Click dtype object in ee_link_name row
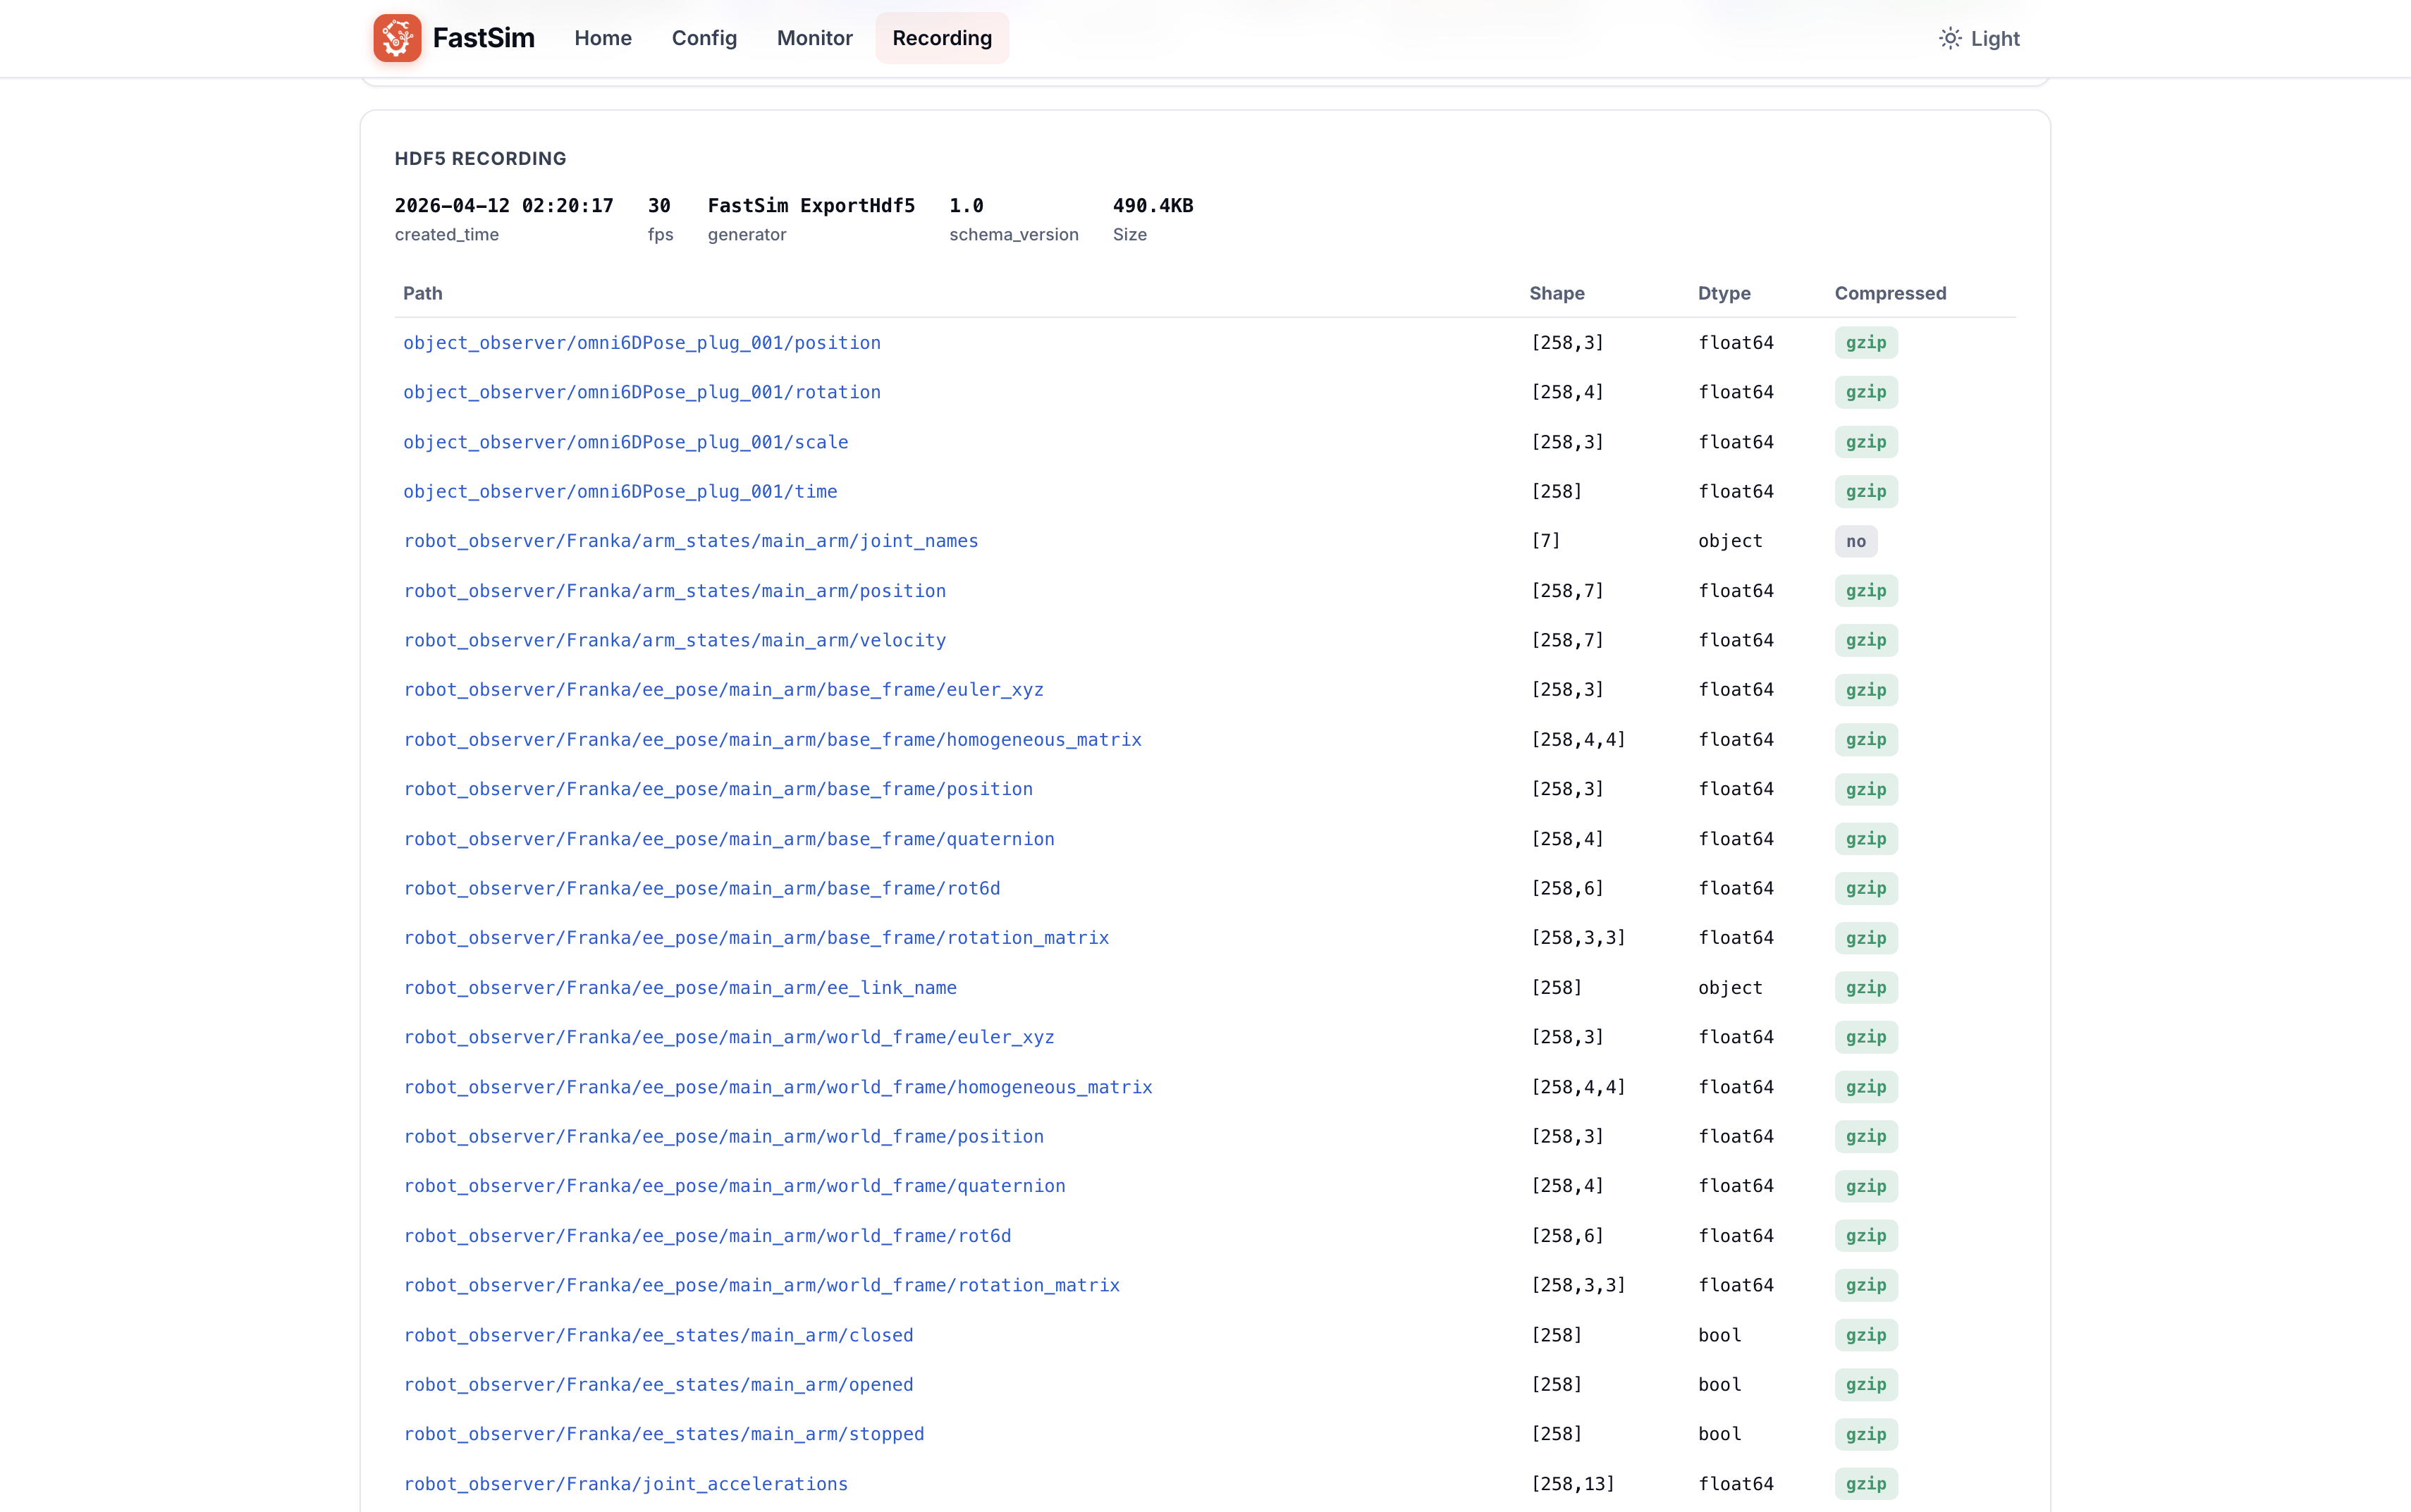 coord(1730,988)
